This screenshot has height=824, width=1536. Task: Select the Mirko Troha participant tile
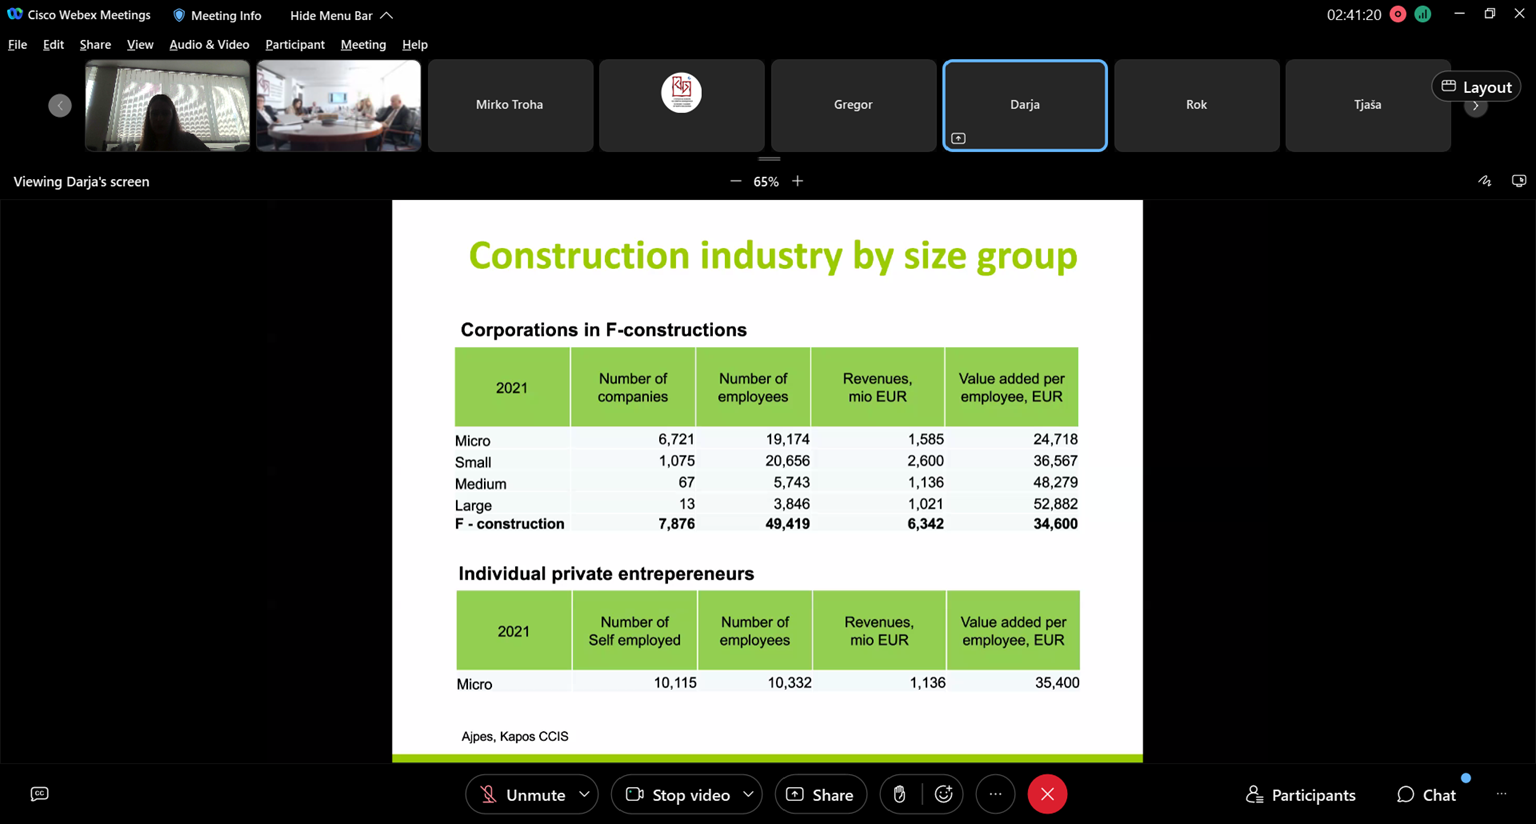[x=510, y=105]
